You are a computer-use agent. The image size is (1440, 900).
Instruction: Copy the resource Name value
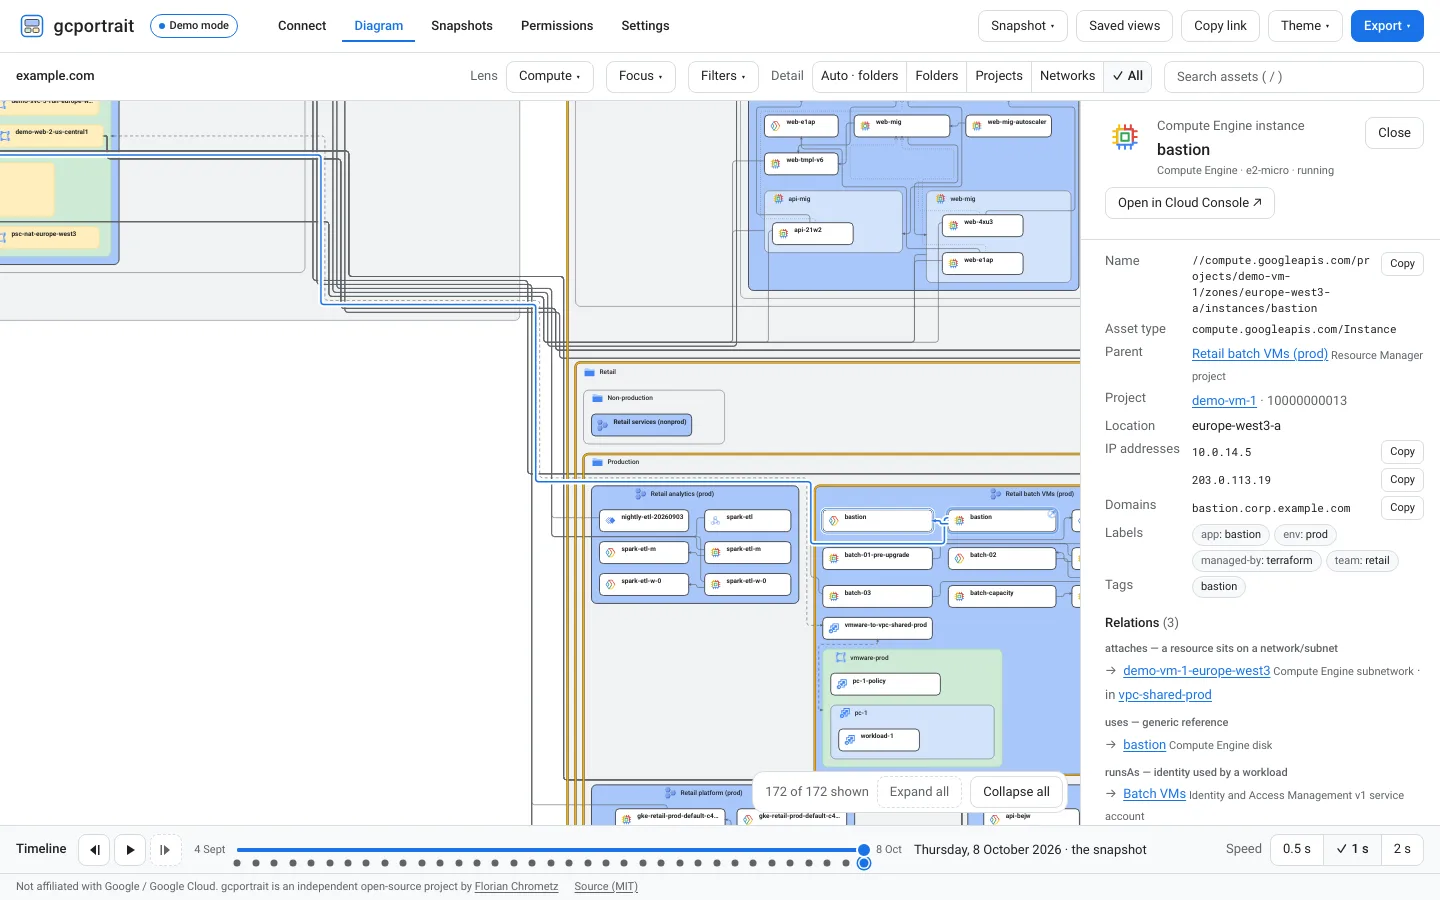click(x=1402, y=264)
